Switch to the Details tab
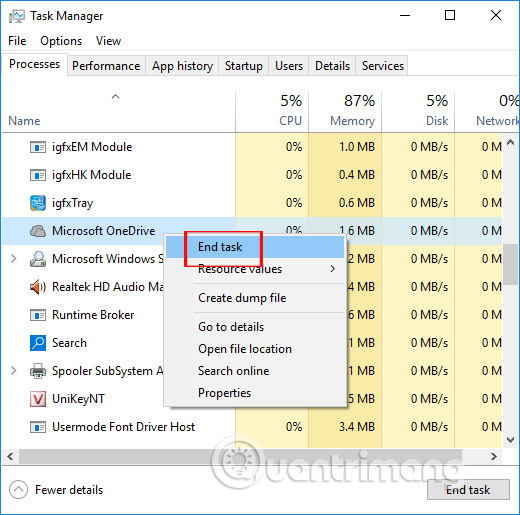The height and width of the screenshot is (515, 520). 332,66
